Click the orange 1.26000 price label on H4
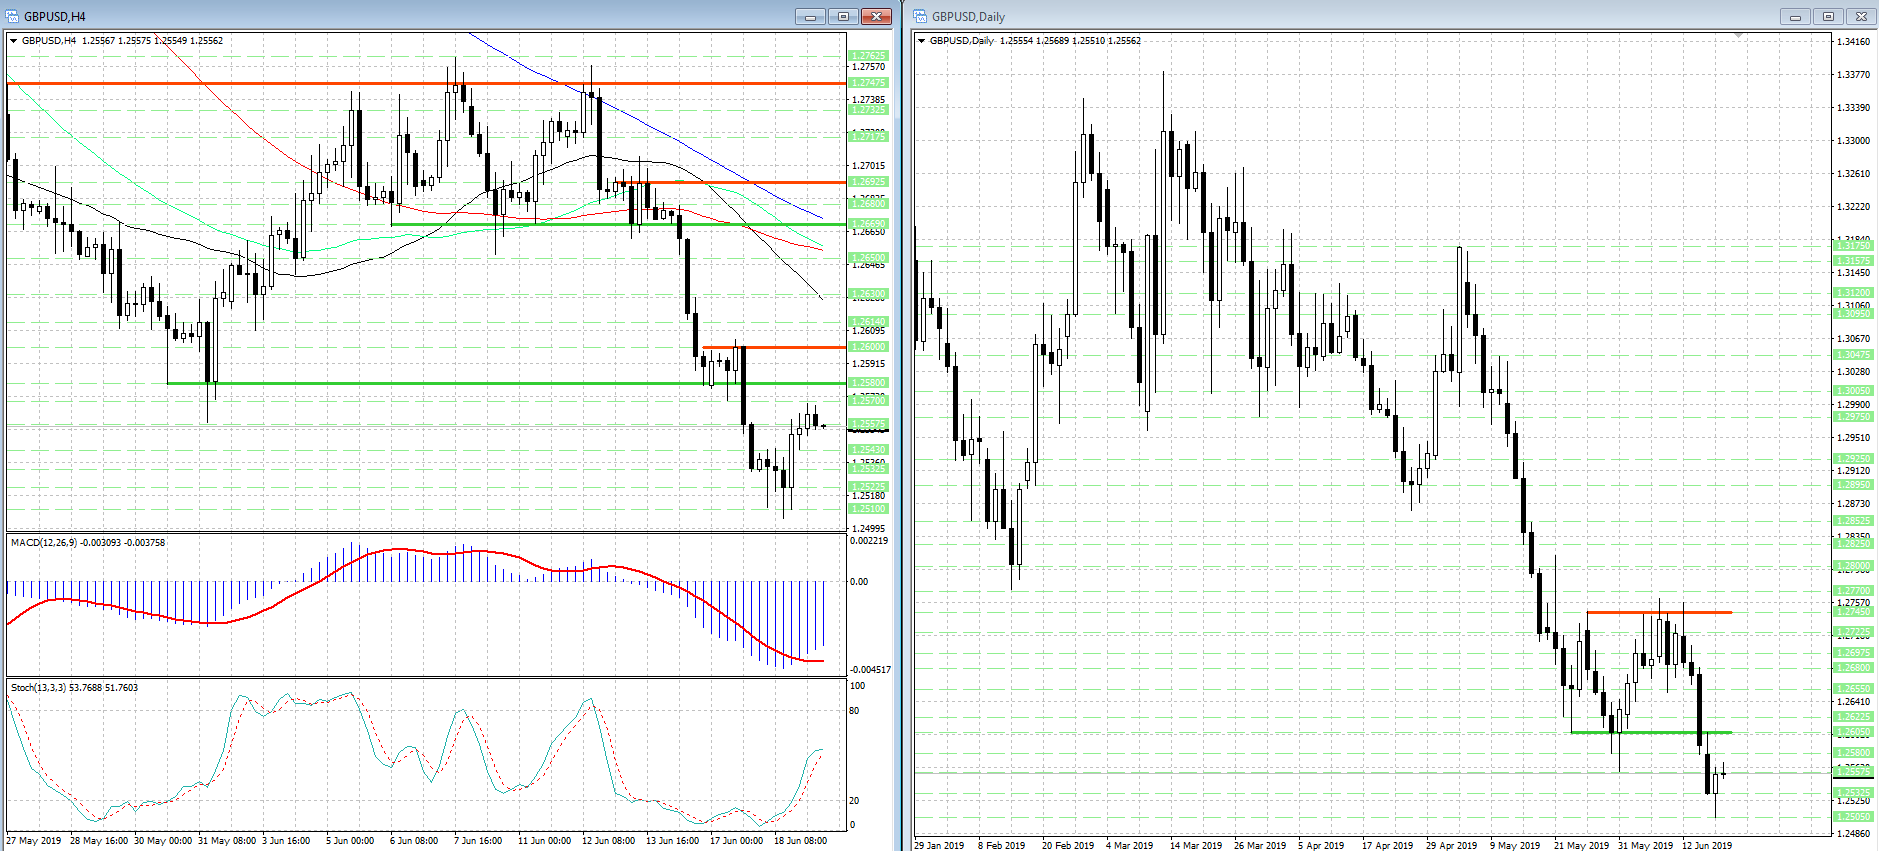The image size is (1879, 851). pos(868,347)
